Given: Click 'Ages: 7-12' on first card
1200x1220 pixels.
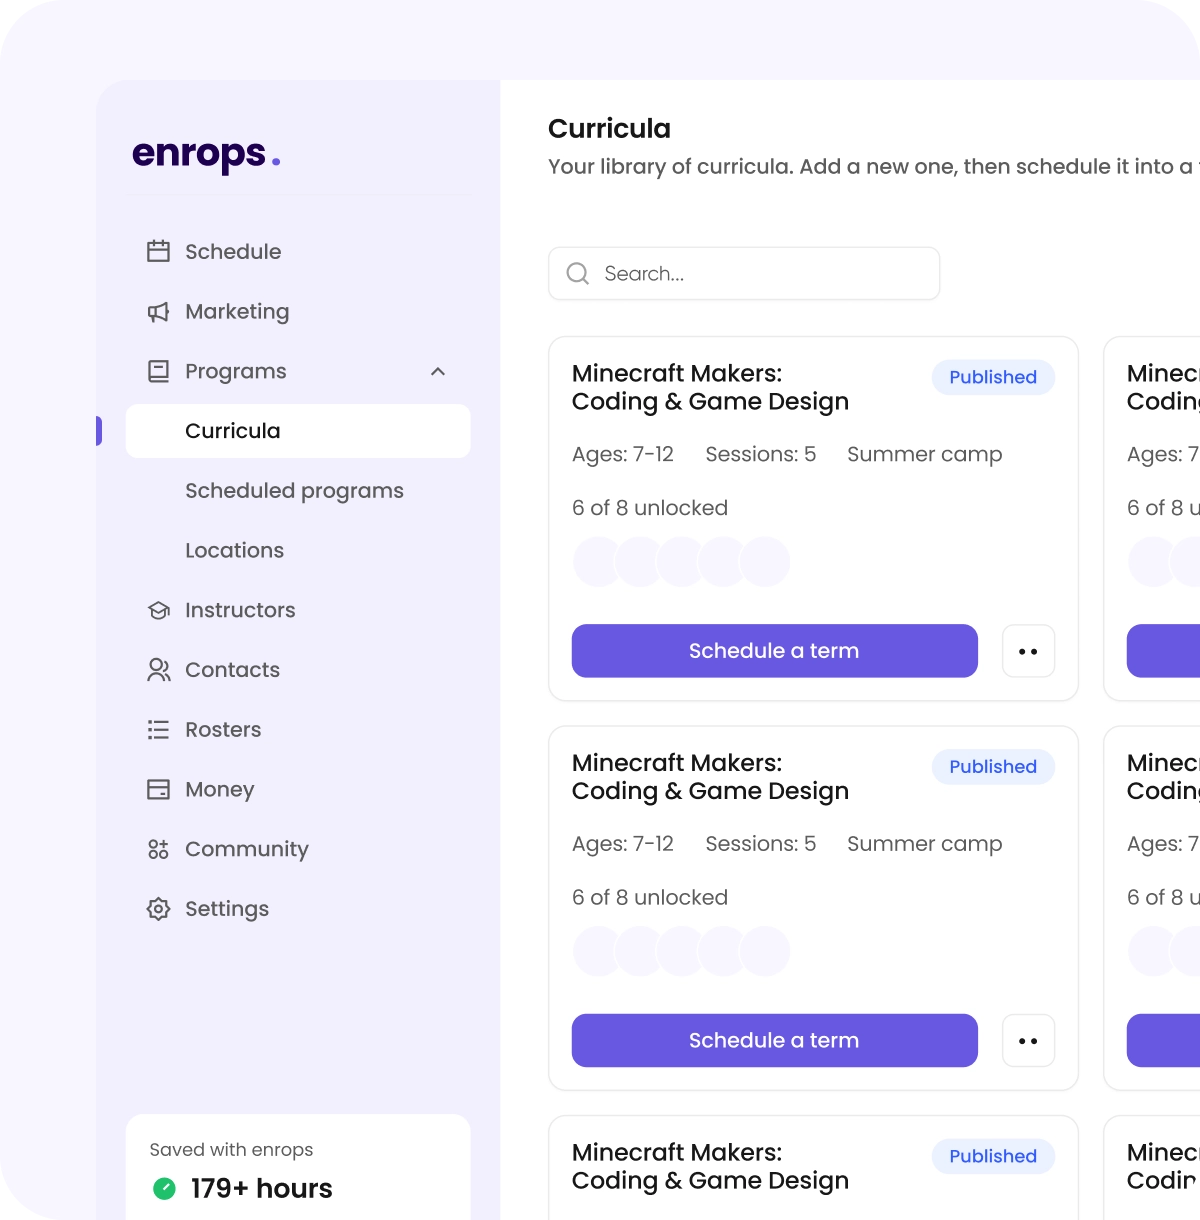Looking at the screenshot, I should [x=623, y=455].
